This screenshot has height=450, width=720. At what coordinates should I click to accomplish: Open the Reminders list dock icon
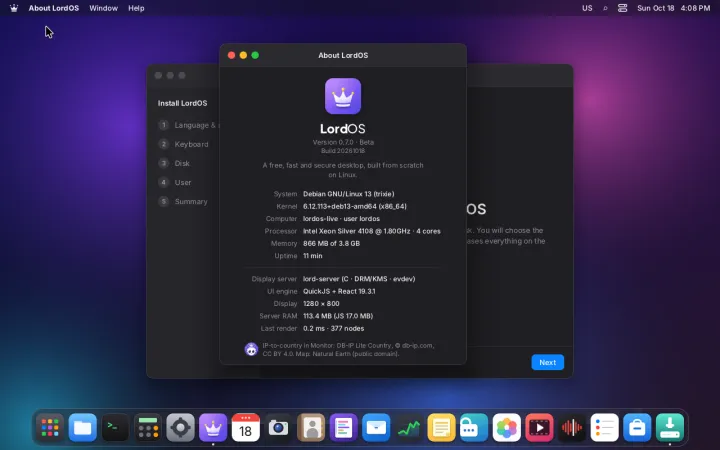604,428
